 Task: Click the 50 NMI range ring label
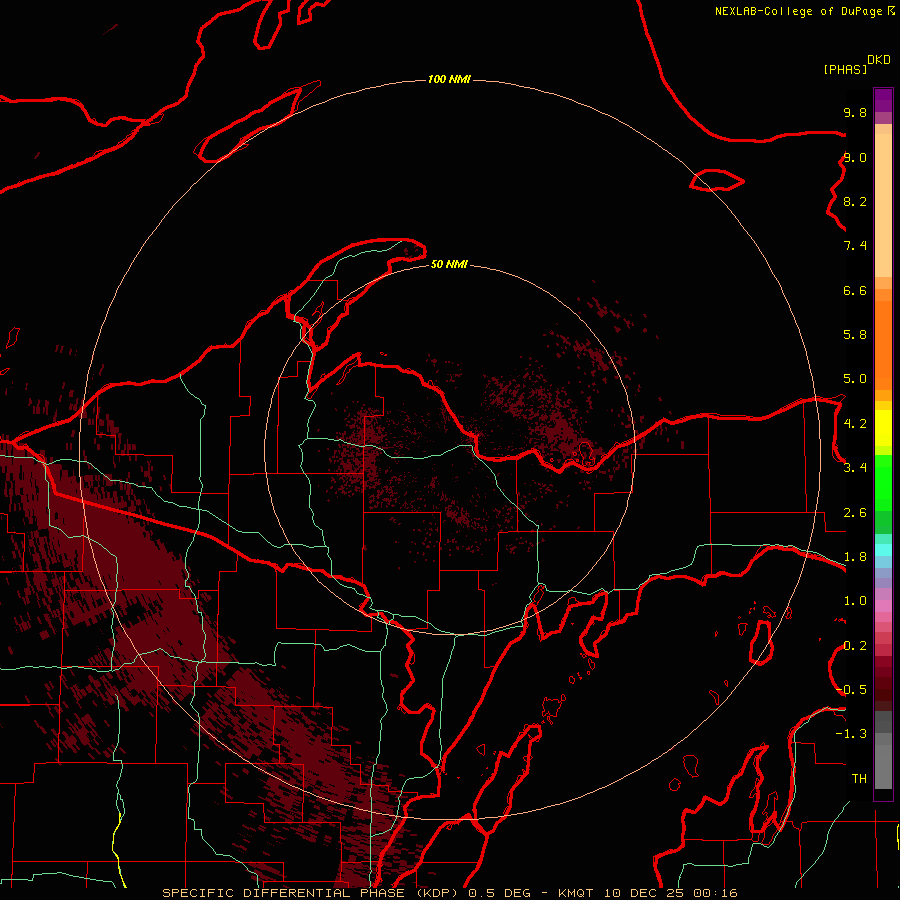click(449, 264)
